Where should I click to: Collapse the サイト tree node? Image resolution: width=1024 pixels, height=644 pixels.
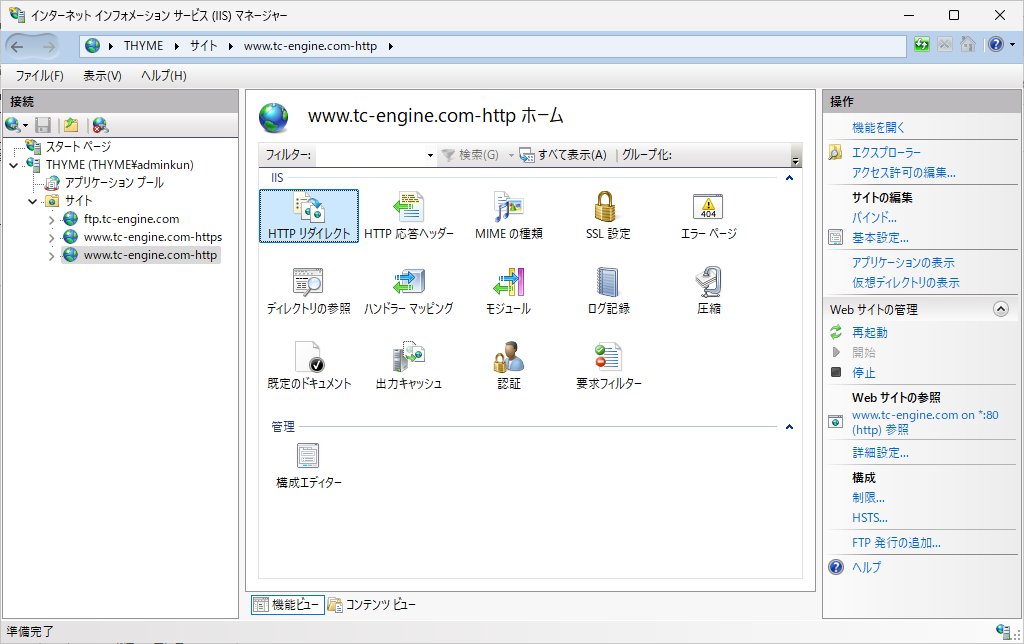(32, 201)
